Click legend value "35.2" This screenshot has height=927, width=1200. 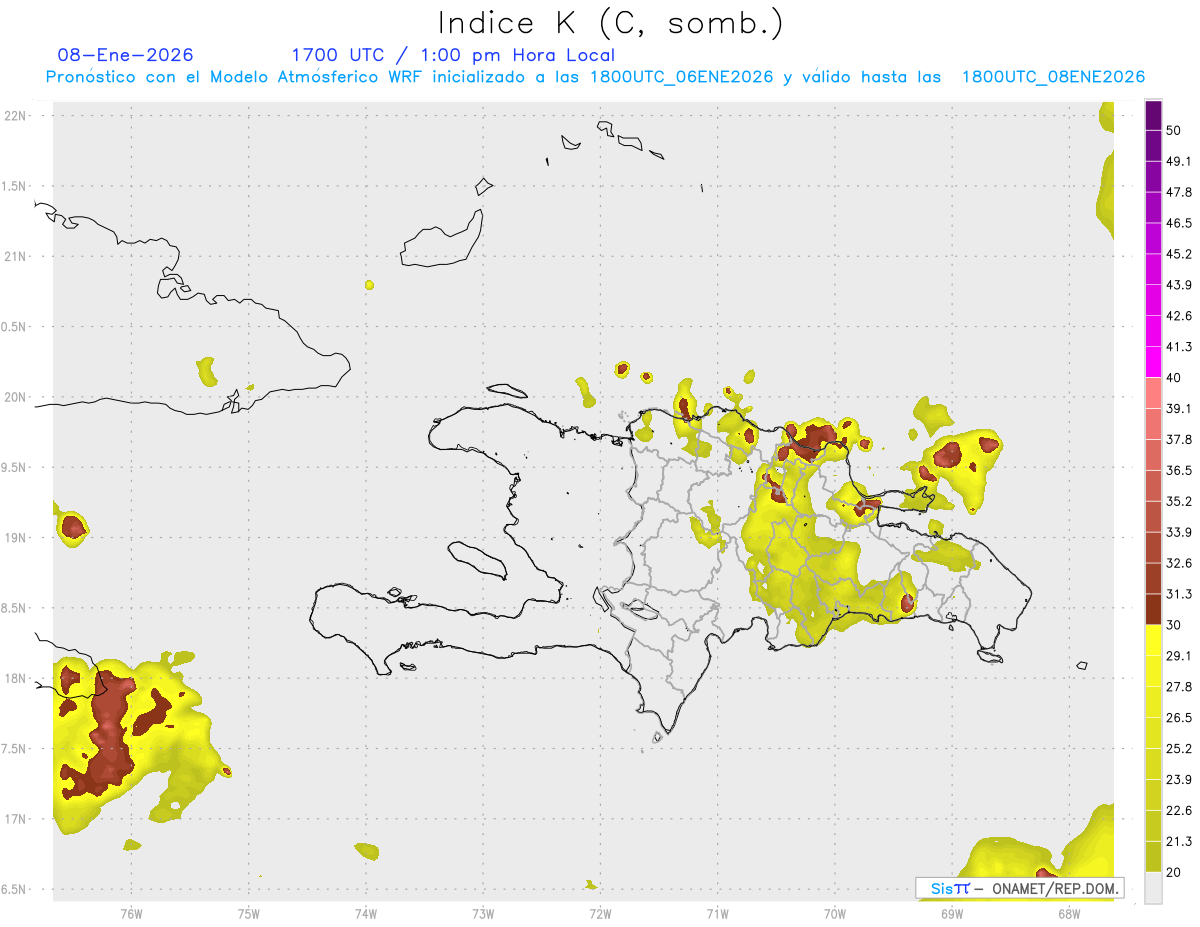[1179, 501]
